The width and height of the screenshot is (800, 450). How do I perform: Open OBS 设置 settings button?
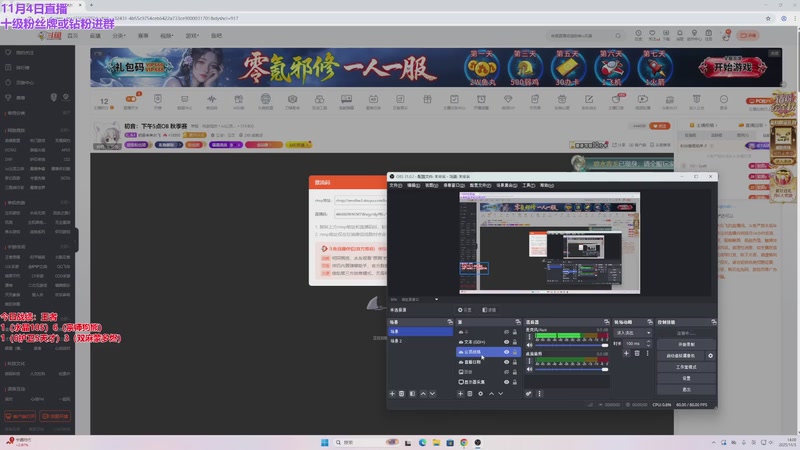pos(686,378)
